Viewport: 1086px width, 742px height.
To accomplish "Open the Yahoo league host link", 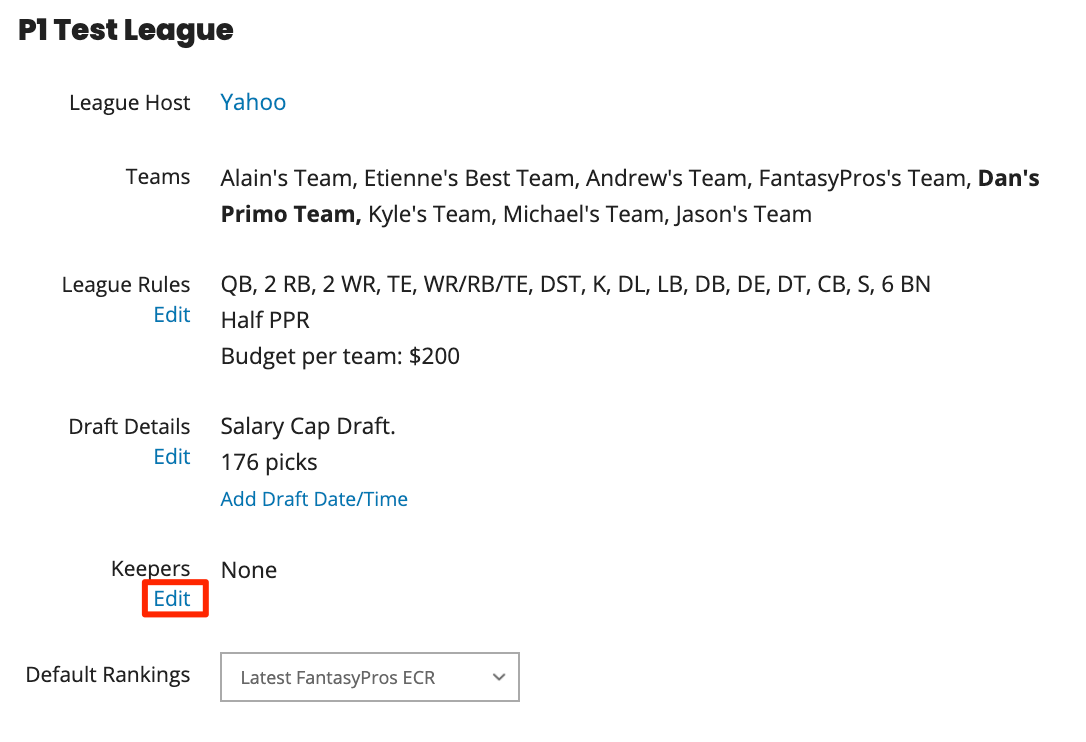I will tap(253, 103).
